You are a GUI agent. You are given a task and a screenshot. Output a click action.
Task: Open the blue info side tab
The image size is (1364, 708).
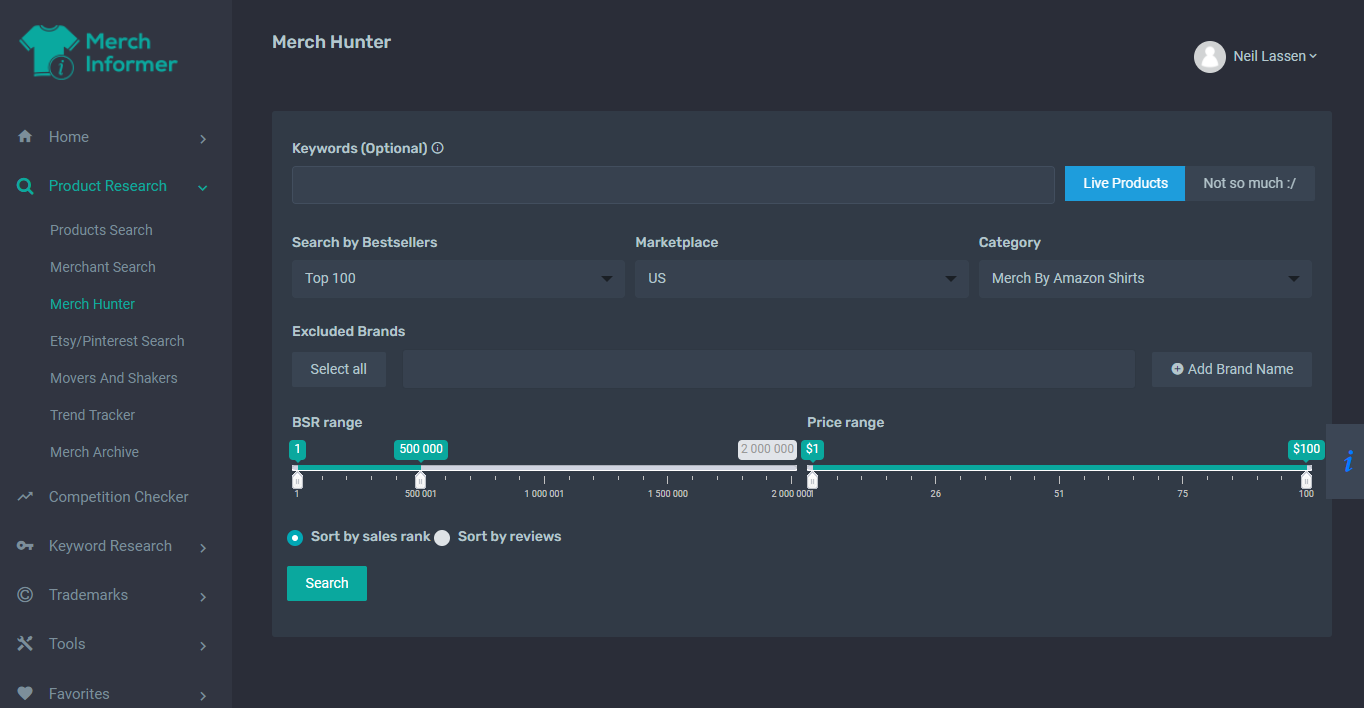(1346, 461)
